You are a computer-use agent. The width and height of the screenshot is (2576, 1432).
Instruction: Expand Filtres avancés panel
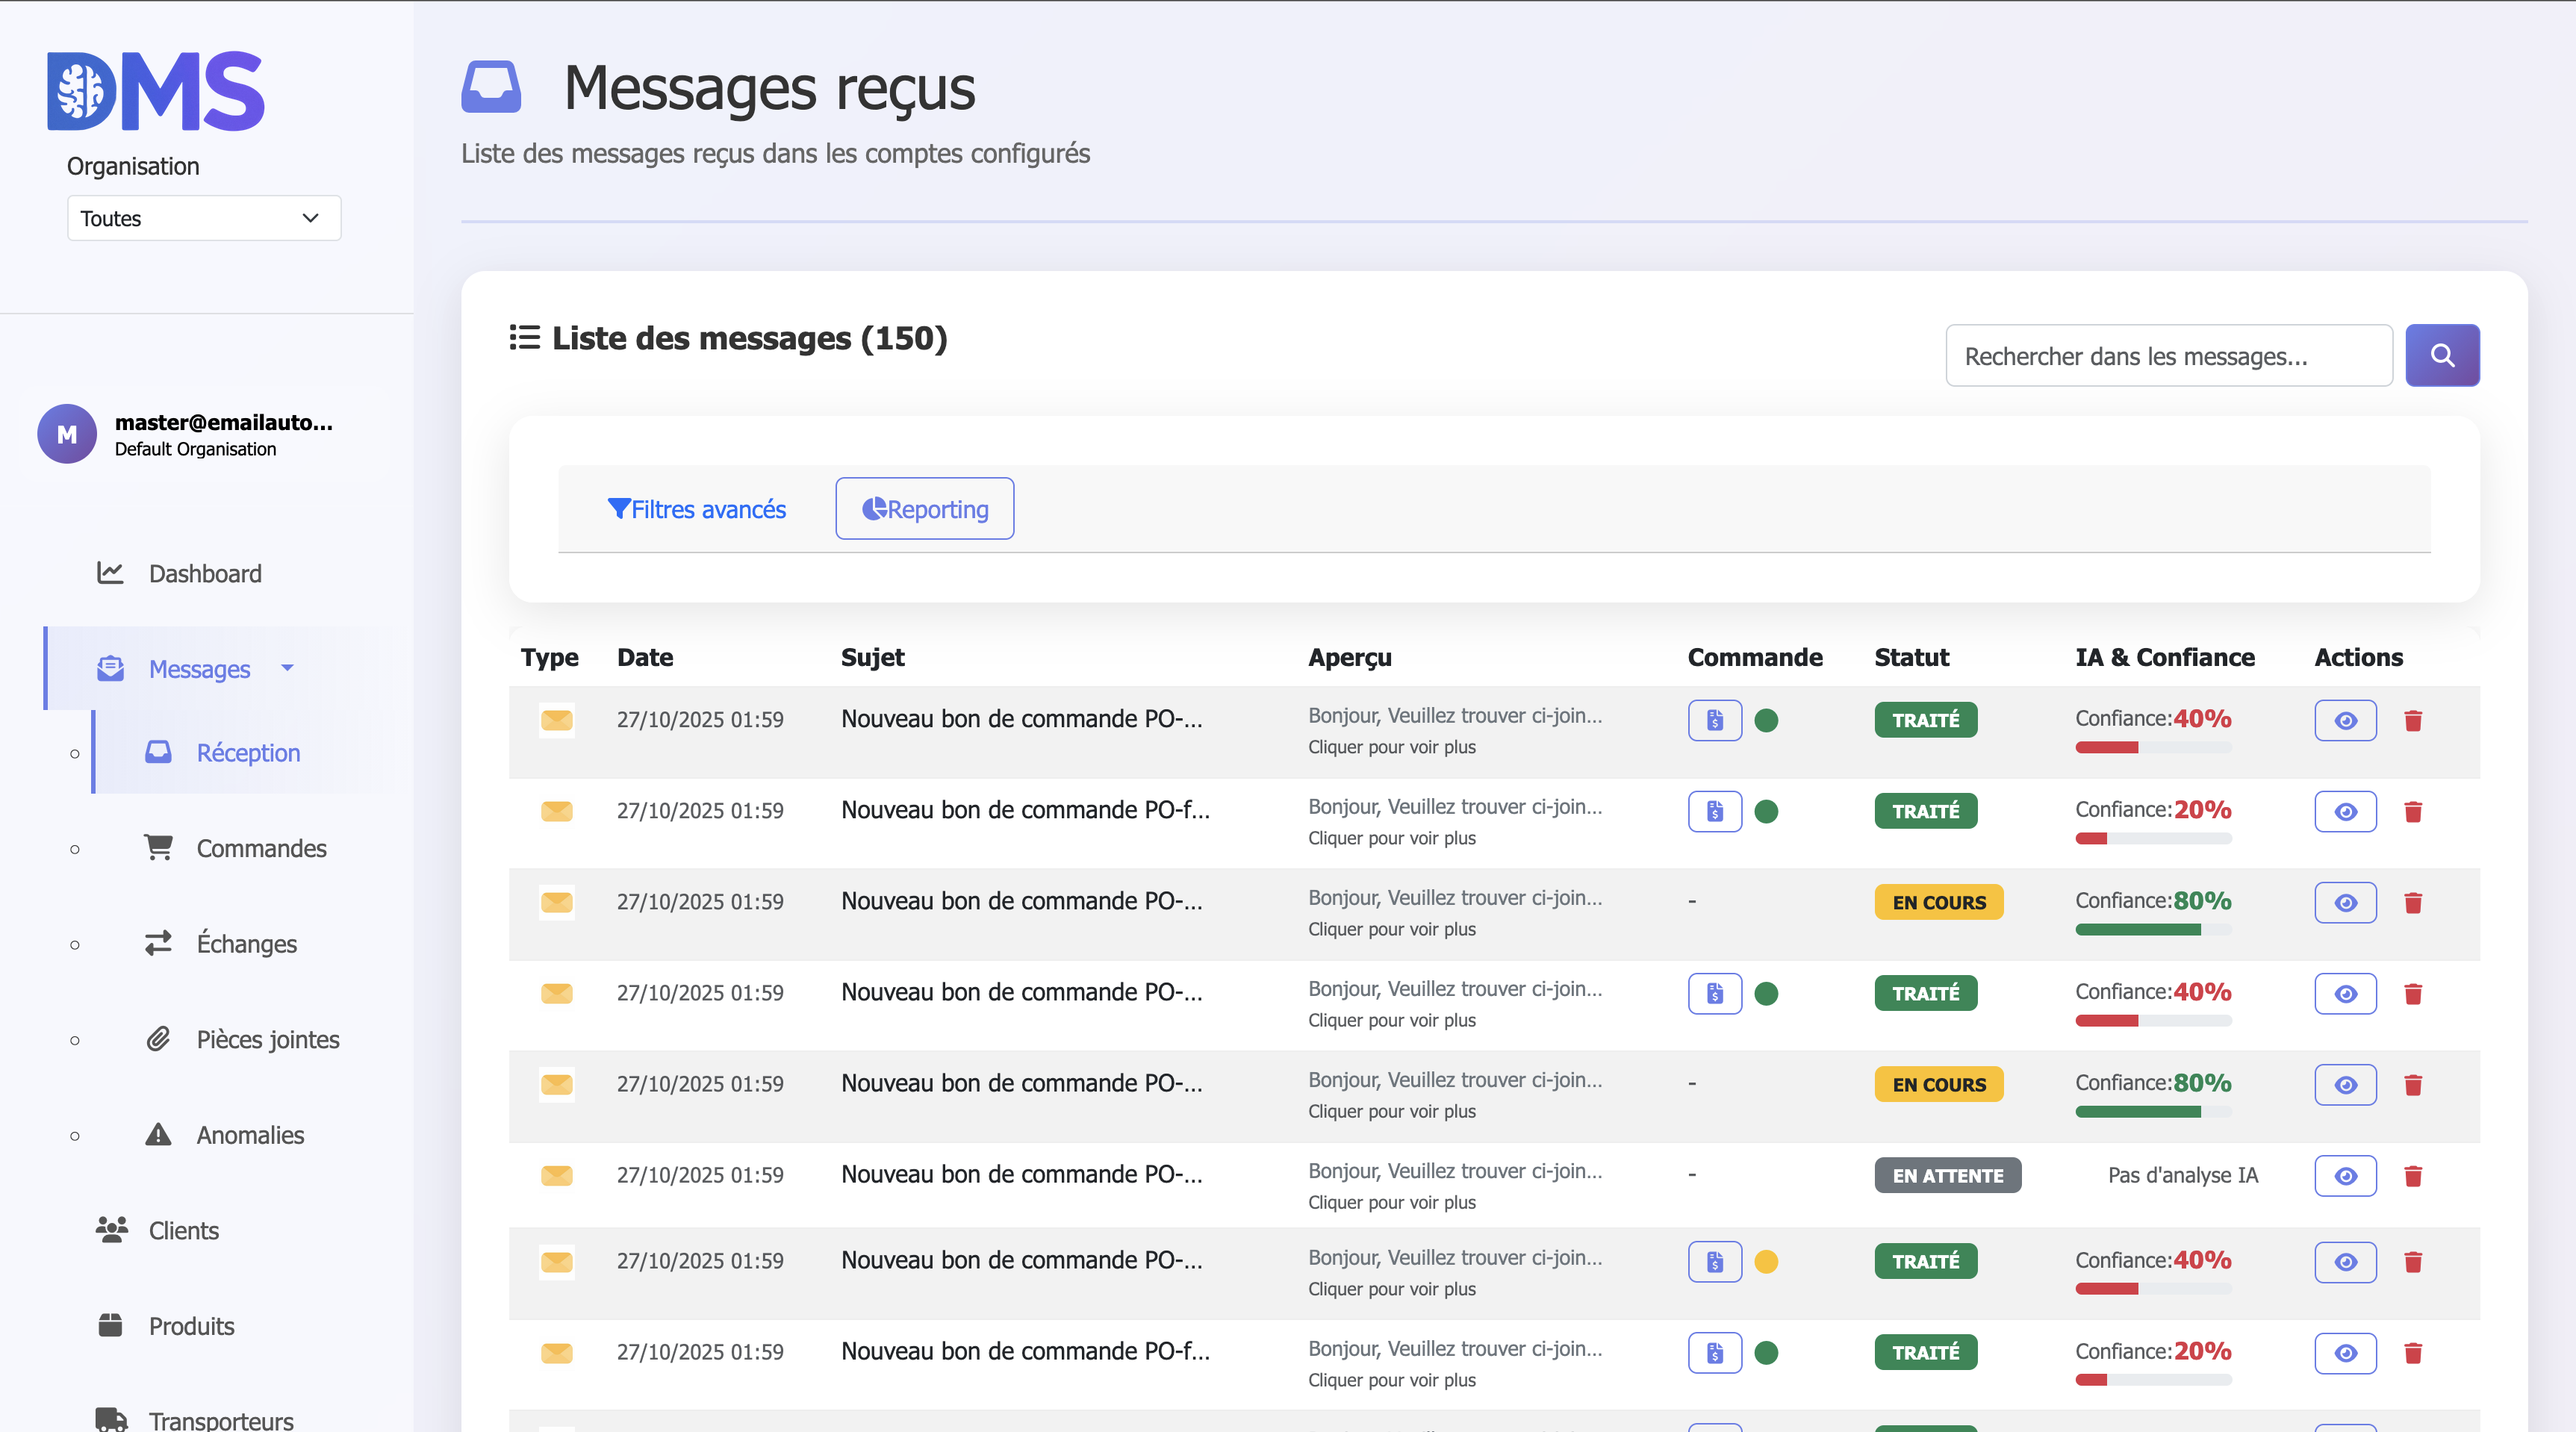[697, 509]
